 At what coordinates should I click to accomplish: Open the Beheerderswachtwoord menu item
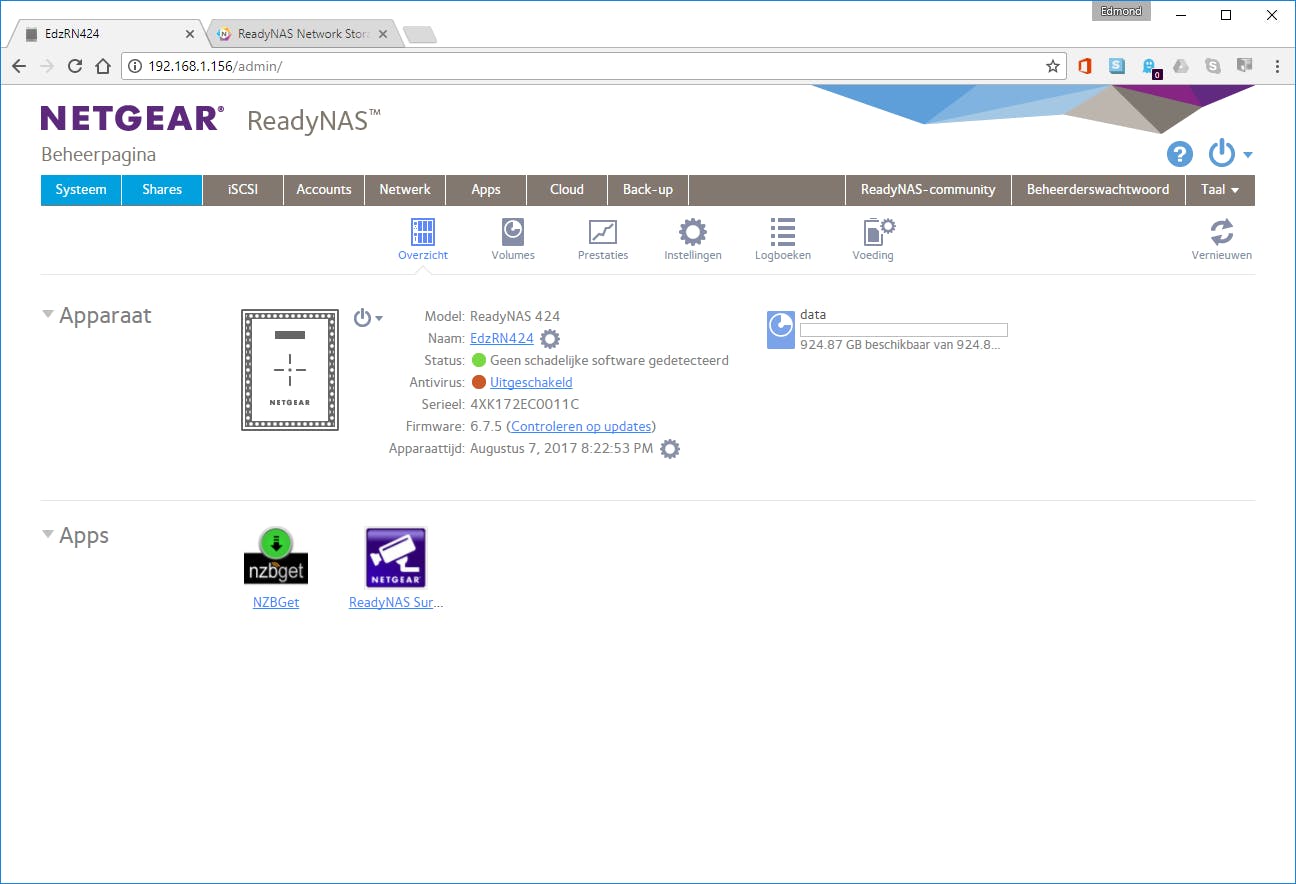[x=1098, y=190]
